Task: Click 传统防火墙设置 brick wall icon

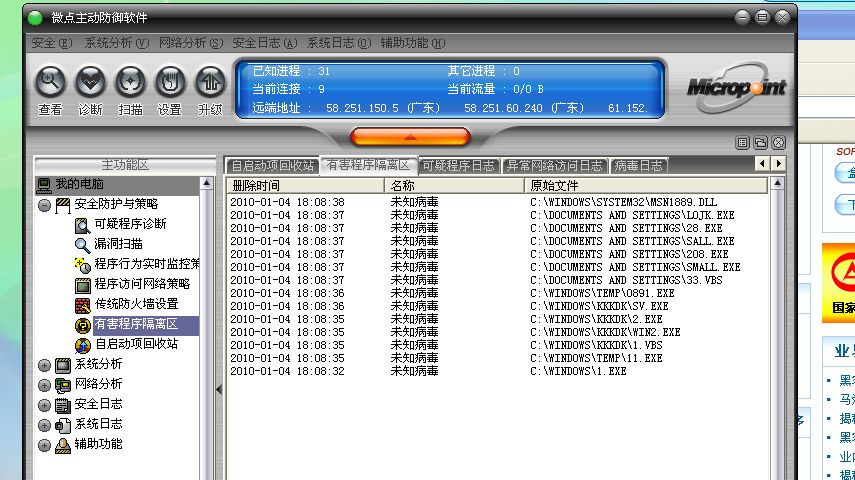Action: (x=82, y=305)
